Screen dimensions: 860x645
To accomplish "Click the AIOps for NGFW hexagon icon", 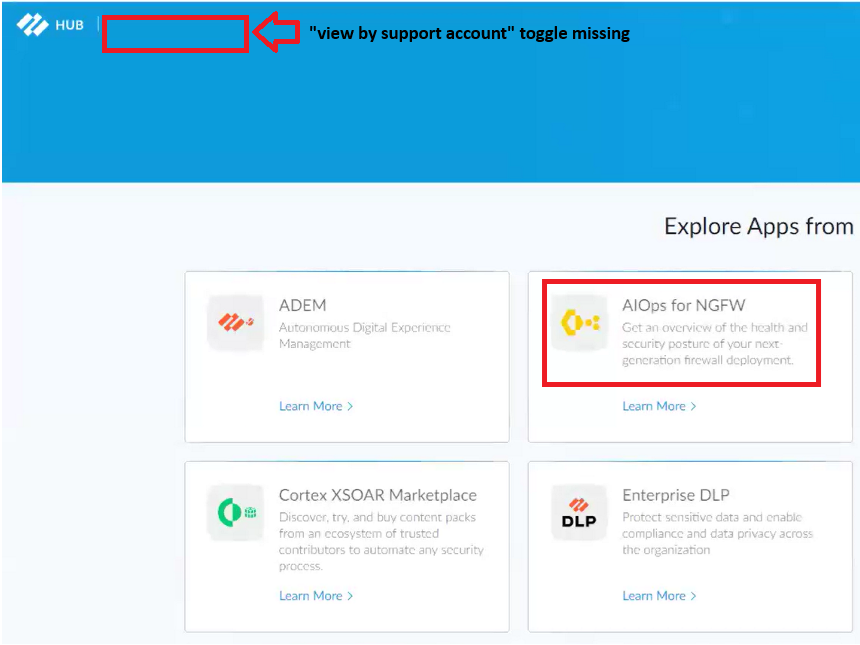I will coord(578,324).
